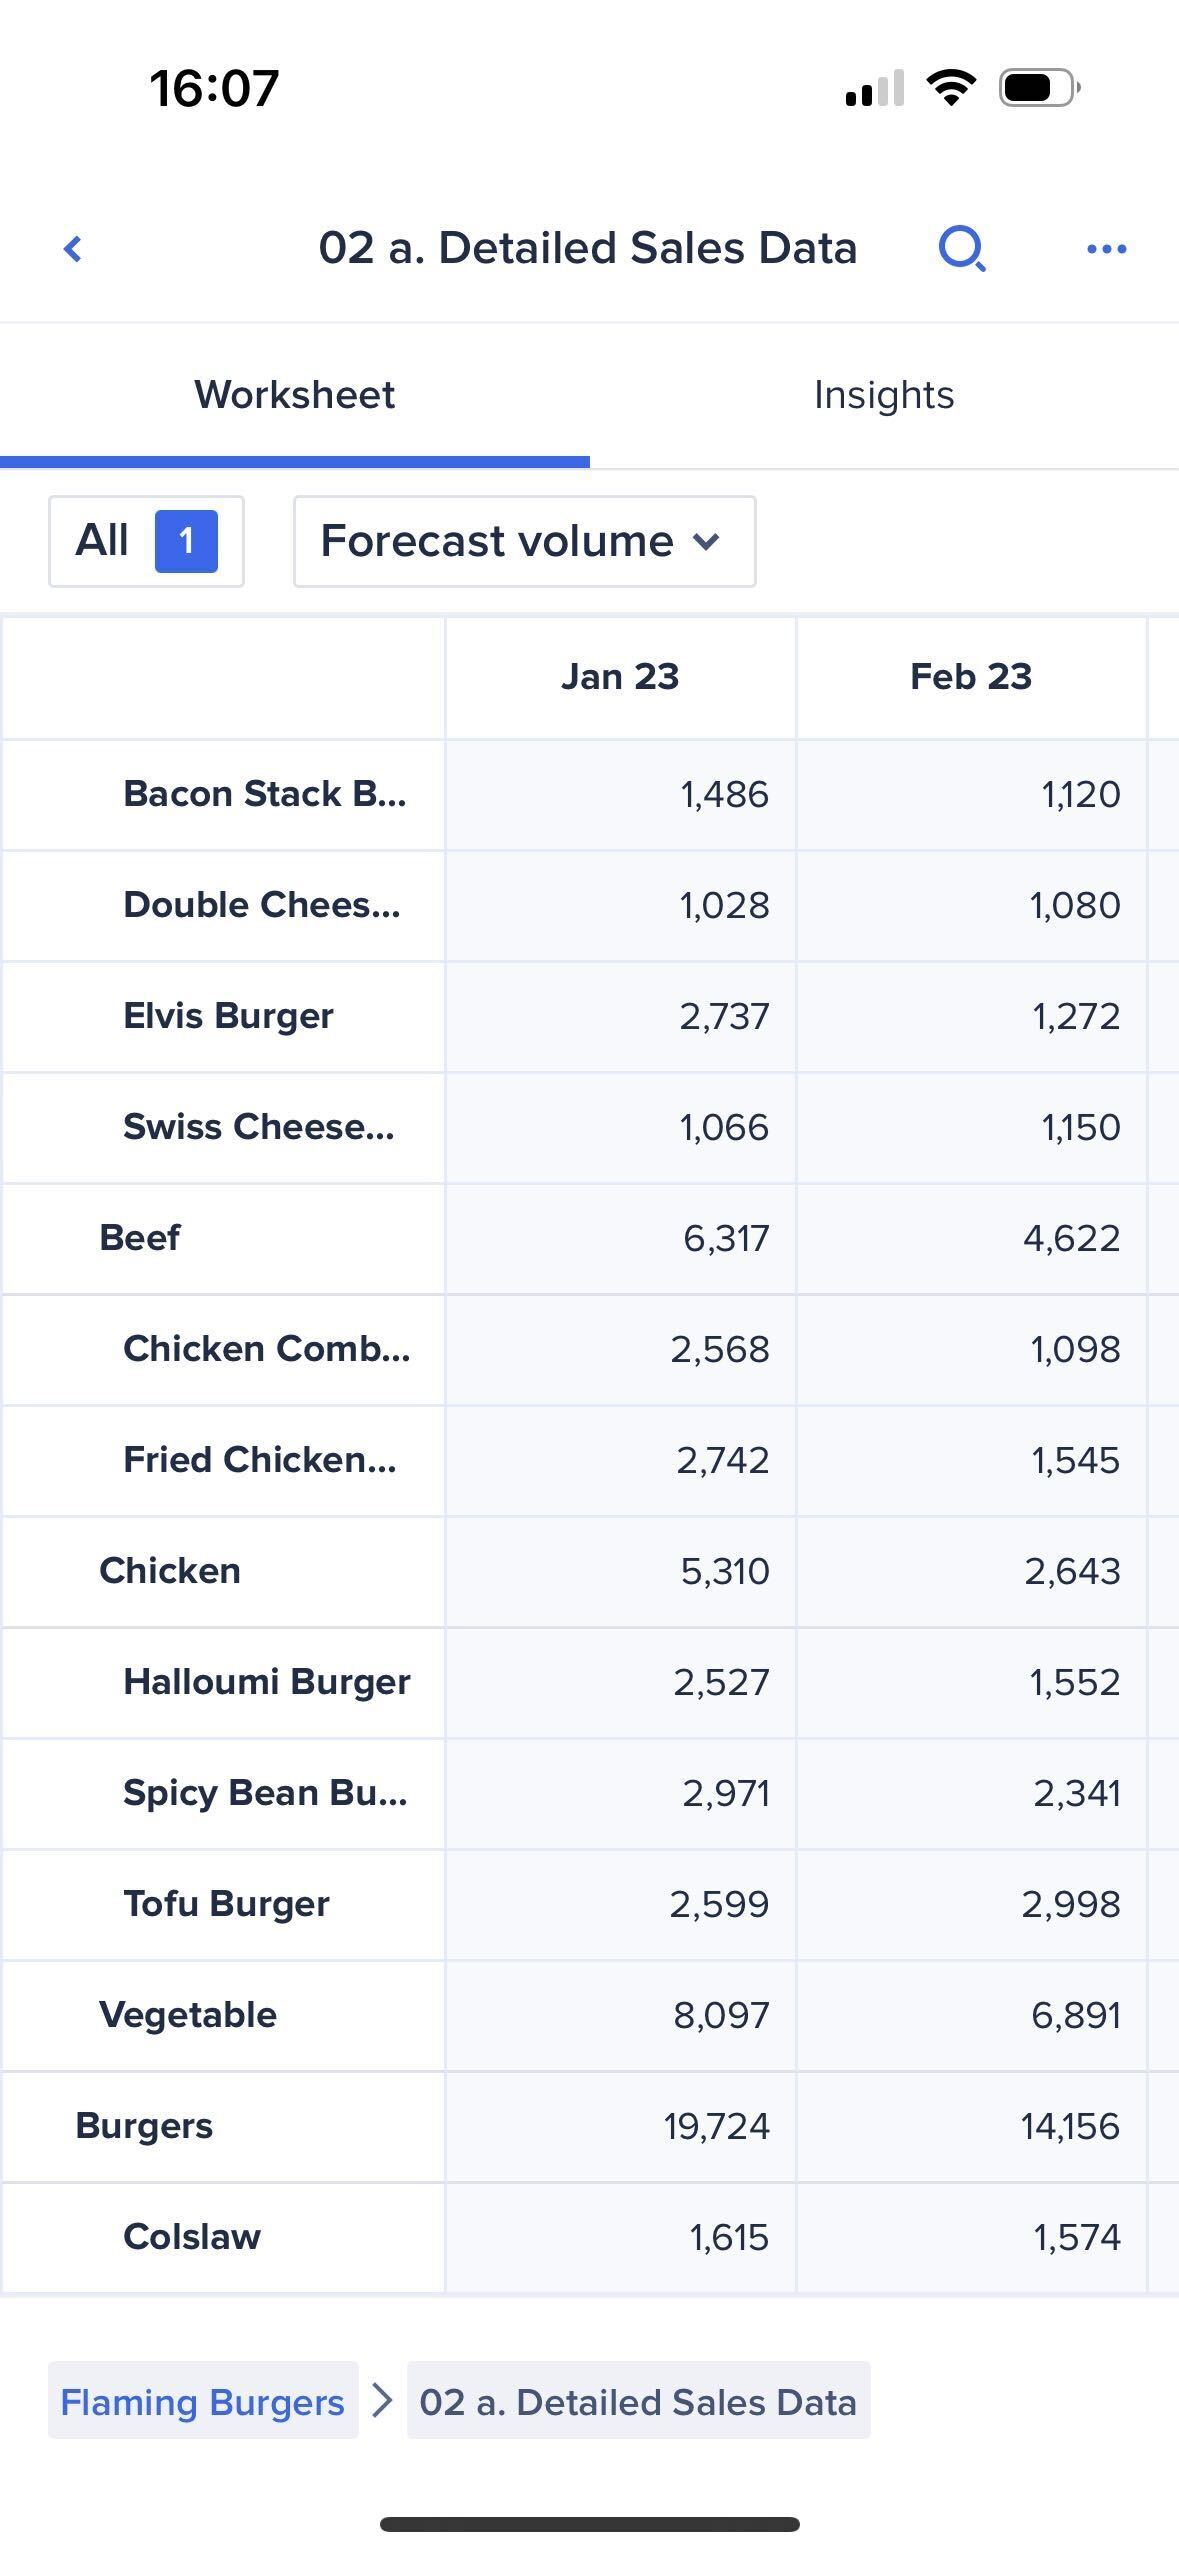Viewport: 1179px width, 2556px height.
Task: Open the Forecast volume dropdown
Action: coord(524,542)
